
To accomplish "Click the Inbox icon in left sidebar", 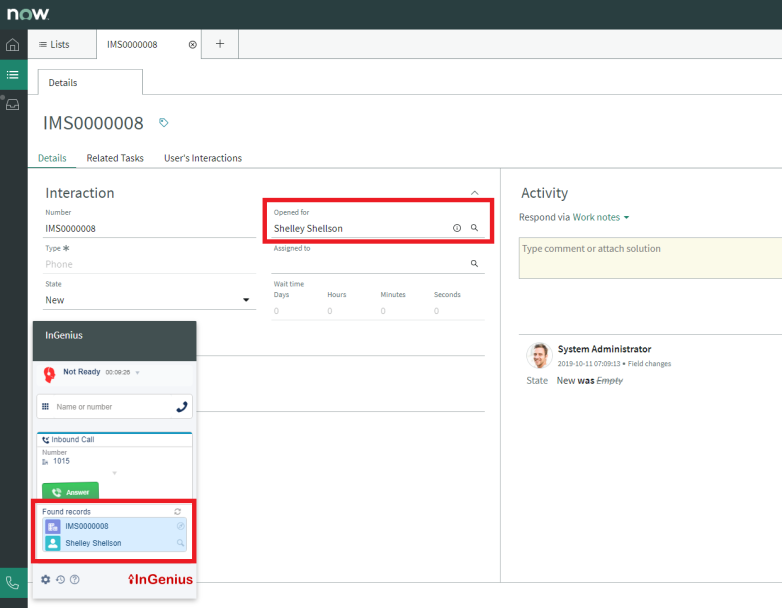I will click(12, 104).
